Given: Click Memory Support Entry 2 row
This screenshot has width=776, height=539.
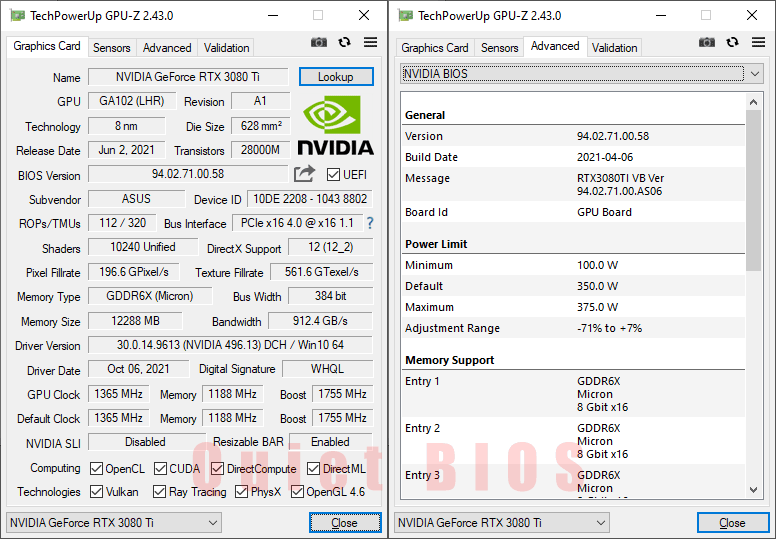Looking at the screenshot, I should 573,441.
